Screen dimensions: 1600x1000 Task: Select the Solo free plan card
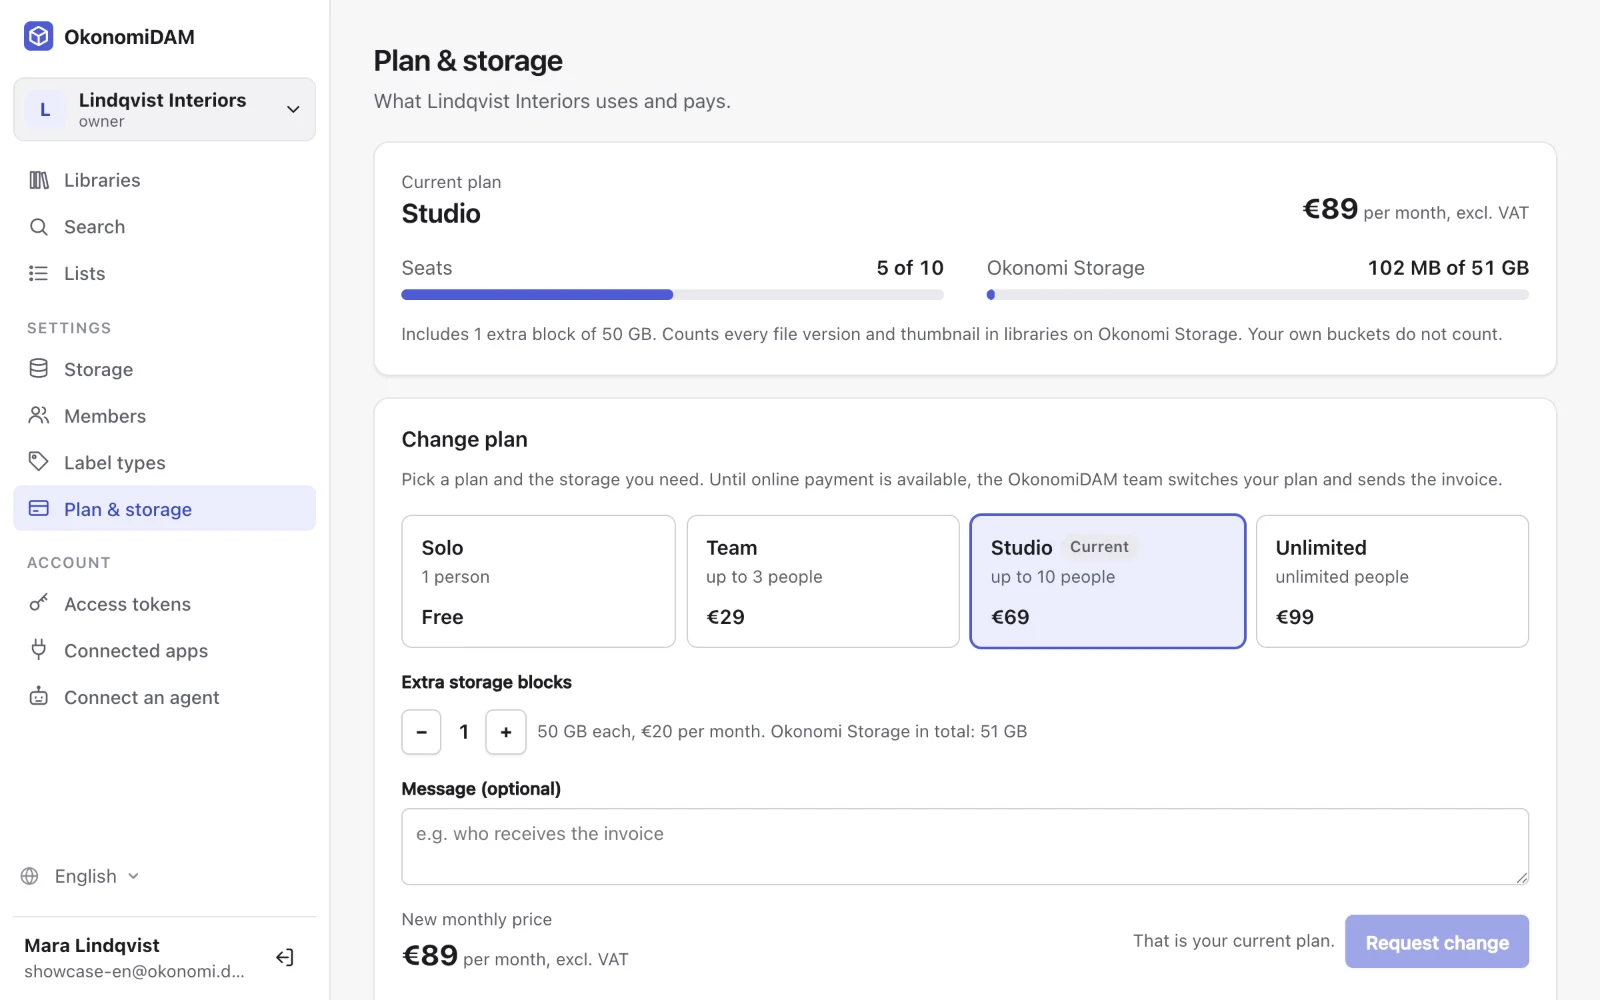click(x=538, y=581)
